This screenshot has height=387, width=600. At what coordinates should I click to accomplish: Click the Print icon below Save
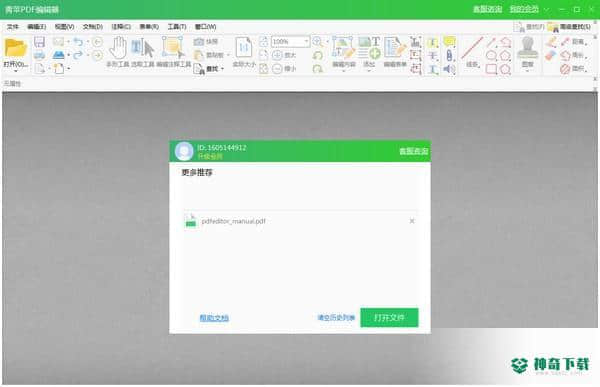pyautogui.click(x=39, y=55)
